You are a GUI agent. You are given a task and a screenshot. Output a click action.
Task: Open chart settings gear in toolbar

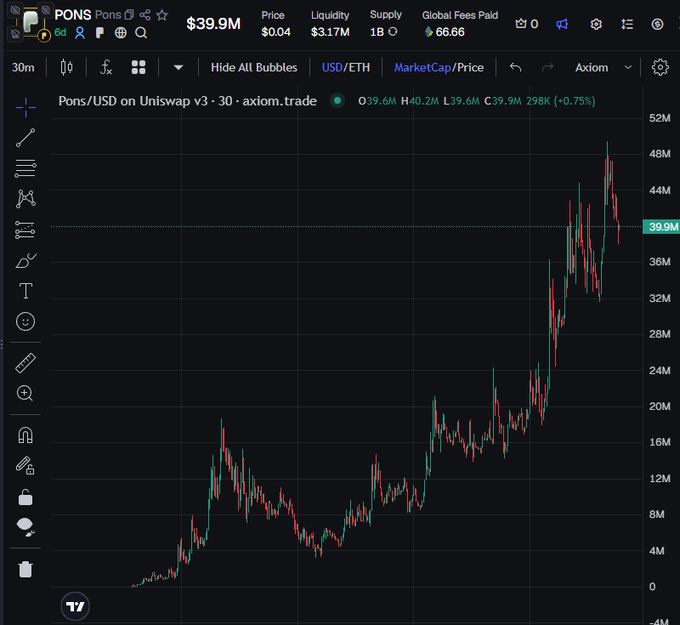(660, 67)
